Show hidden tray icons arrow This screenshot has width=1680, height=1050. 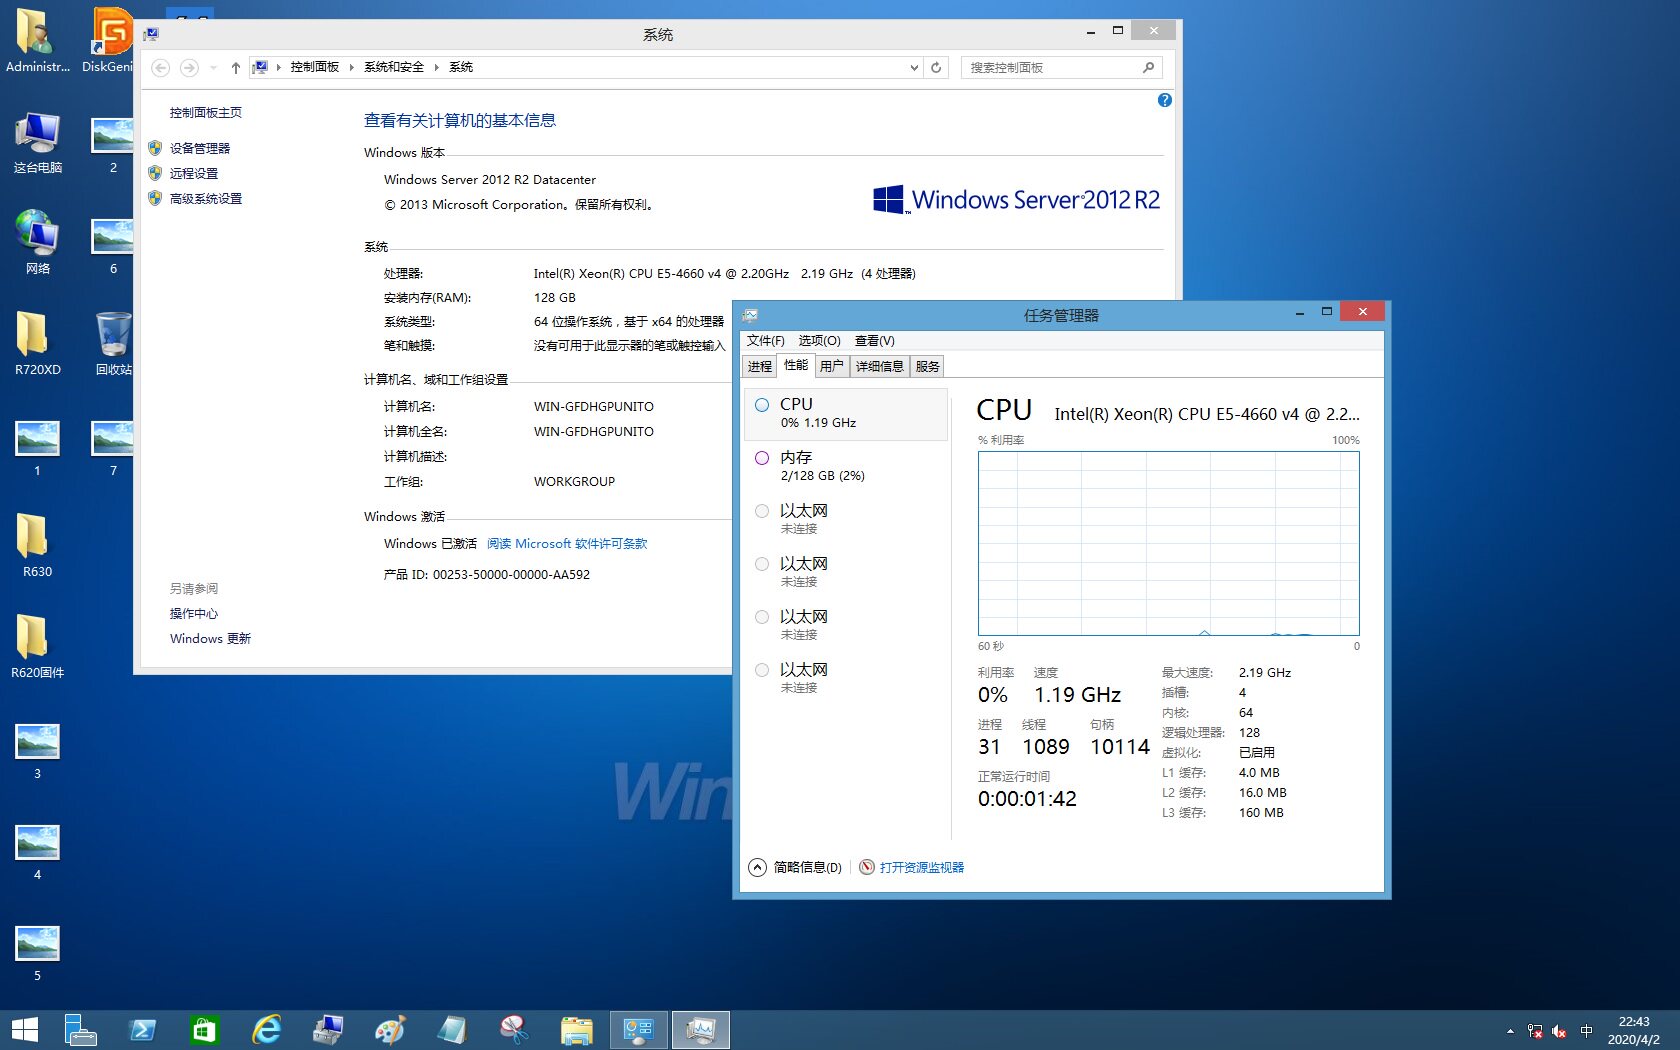point(1510,1031)
